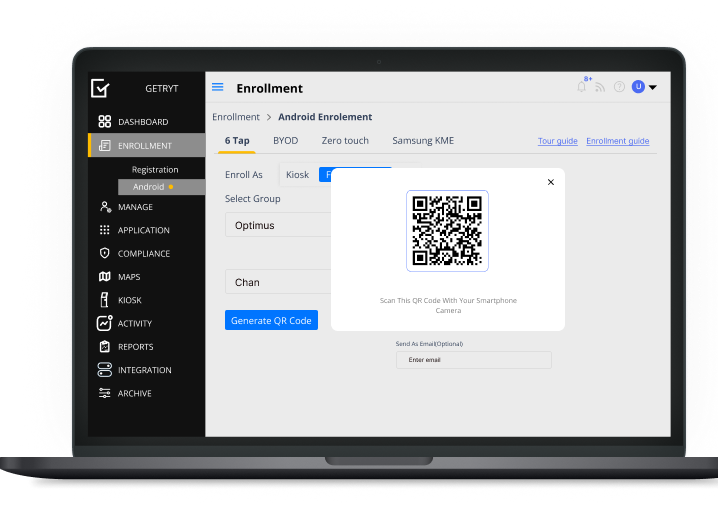Click the Kiosk device icon
Viewport: 718px width, 507px height.
point(104,300)
